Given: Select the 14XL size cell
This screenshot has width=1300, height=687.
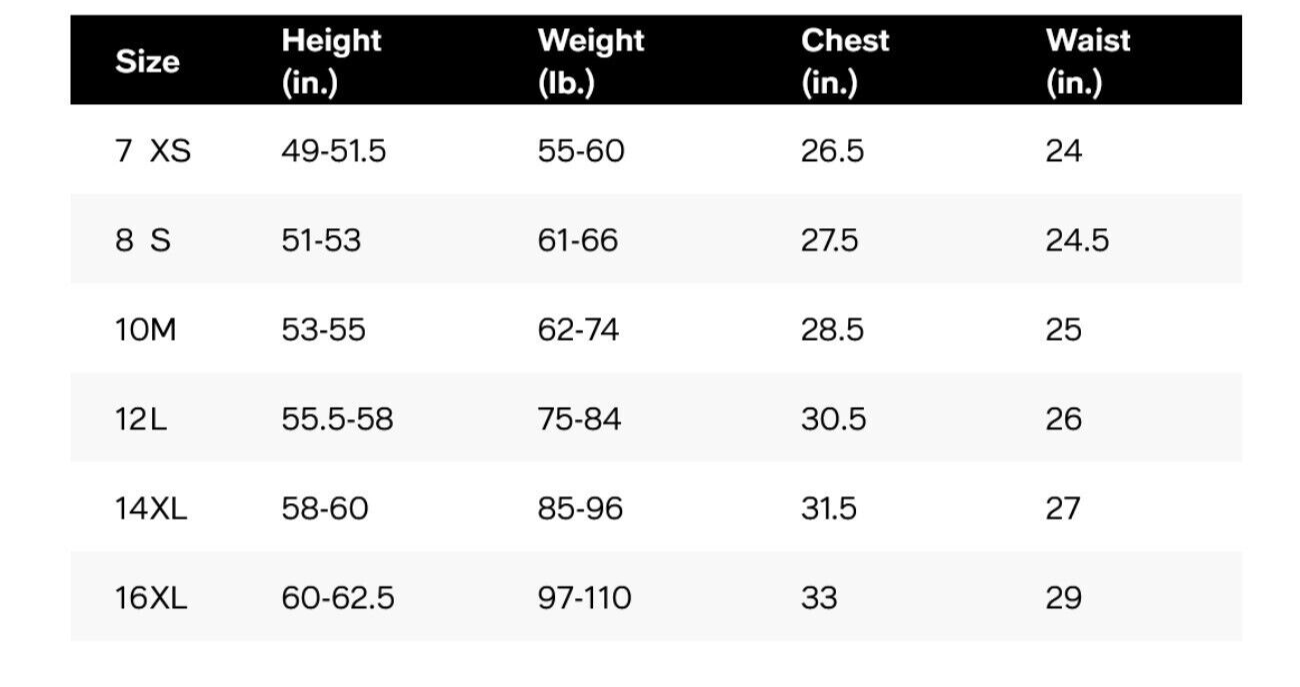Looking at the screenshot, I should [151, 508].
